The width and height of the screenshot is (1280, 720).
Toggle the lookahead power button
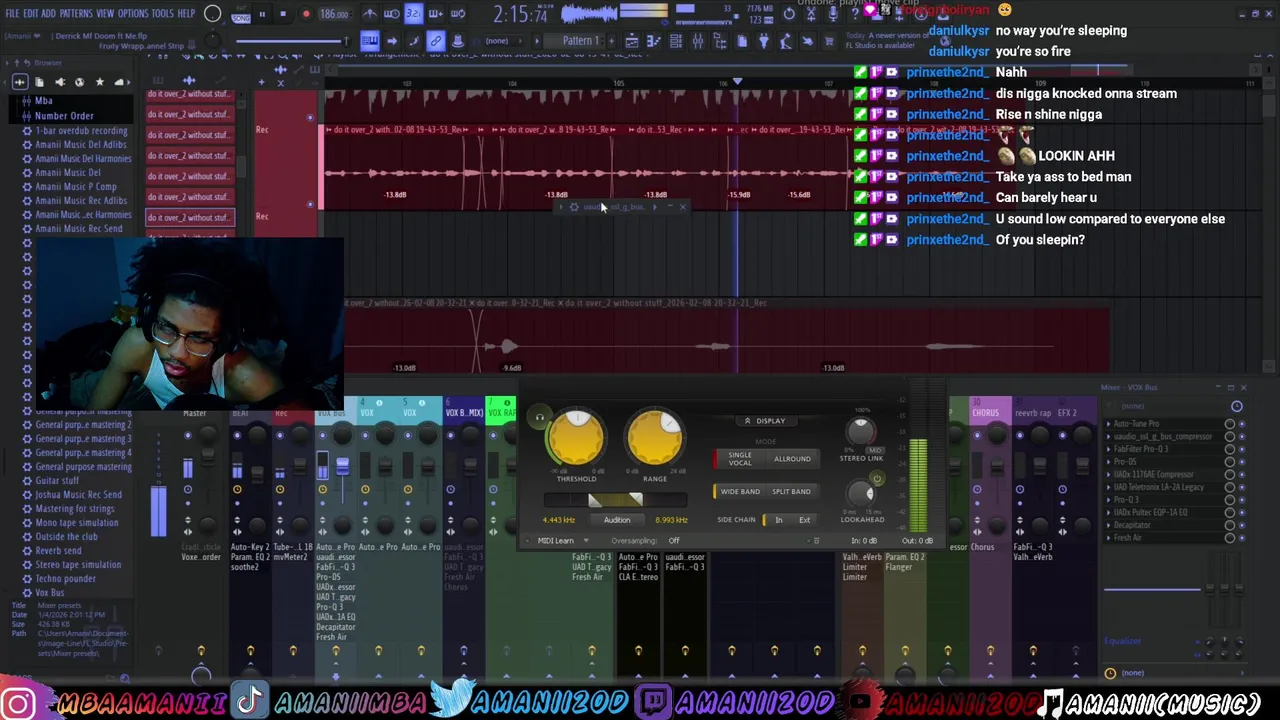877,480
